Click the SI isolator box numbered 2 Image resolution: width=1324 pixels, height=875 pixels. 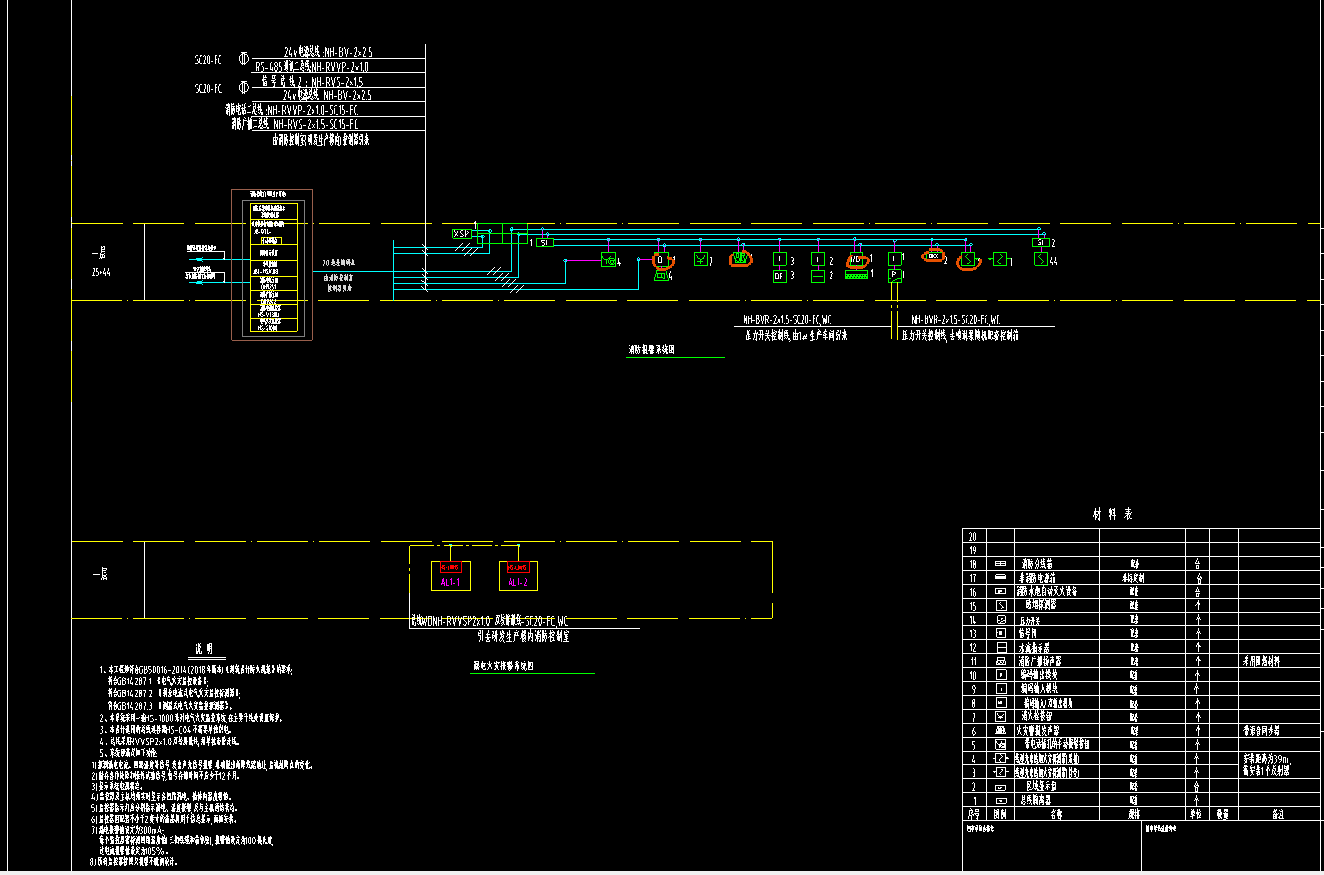point(1040,242)
